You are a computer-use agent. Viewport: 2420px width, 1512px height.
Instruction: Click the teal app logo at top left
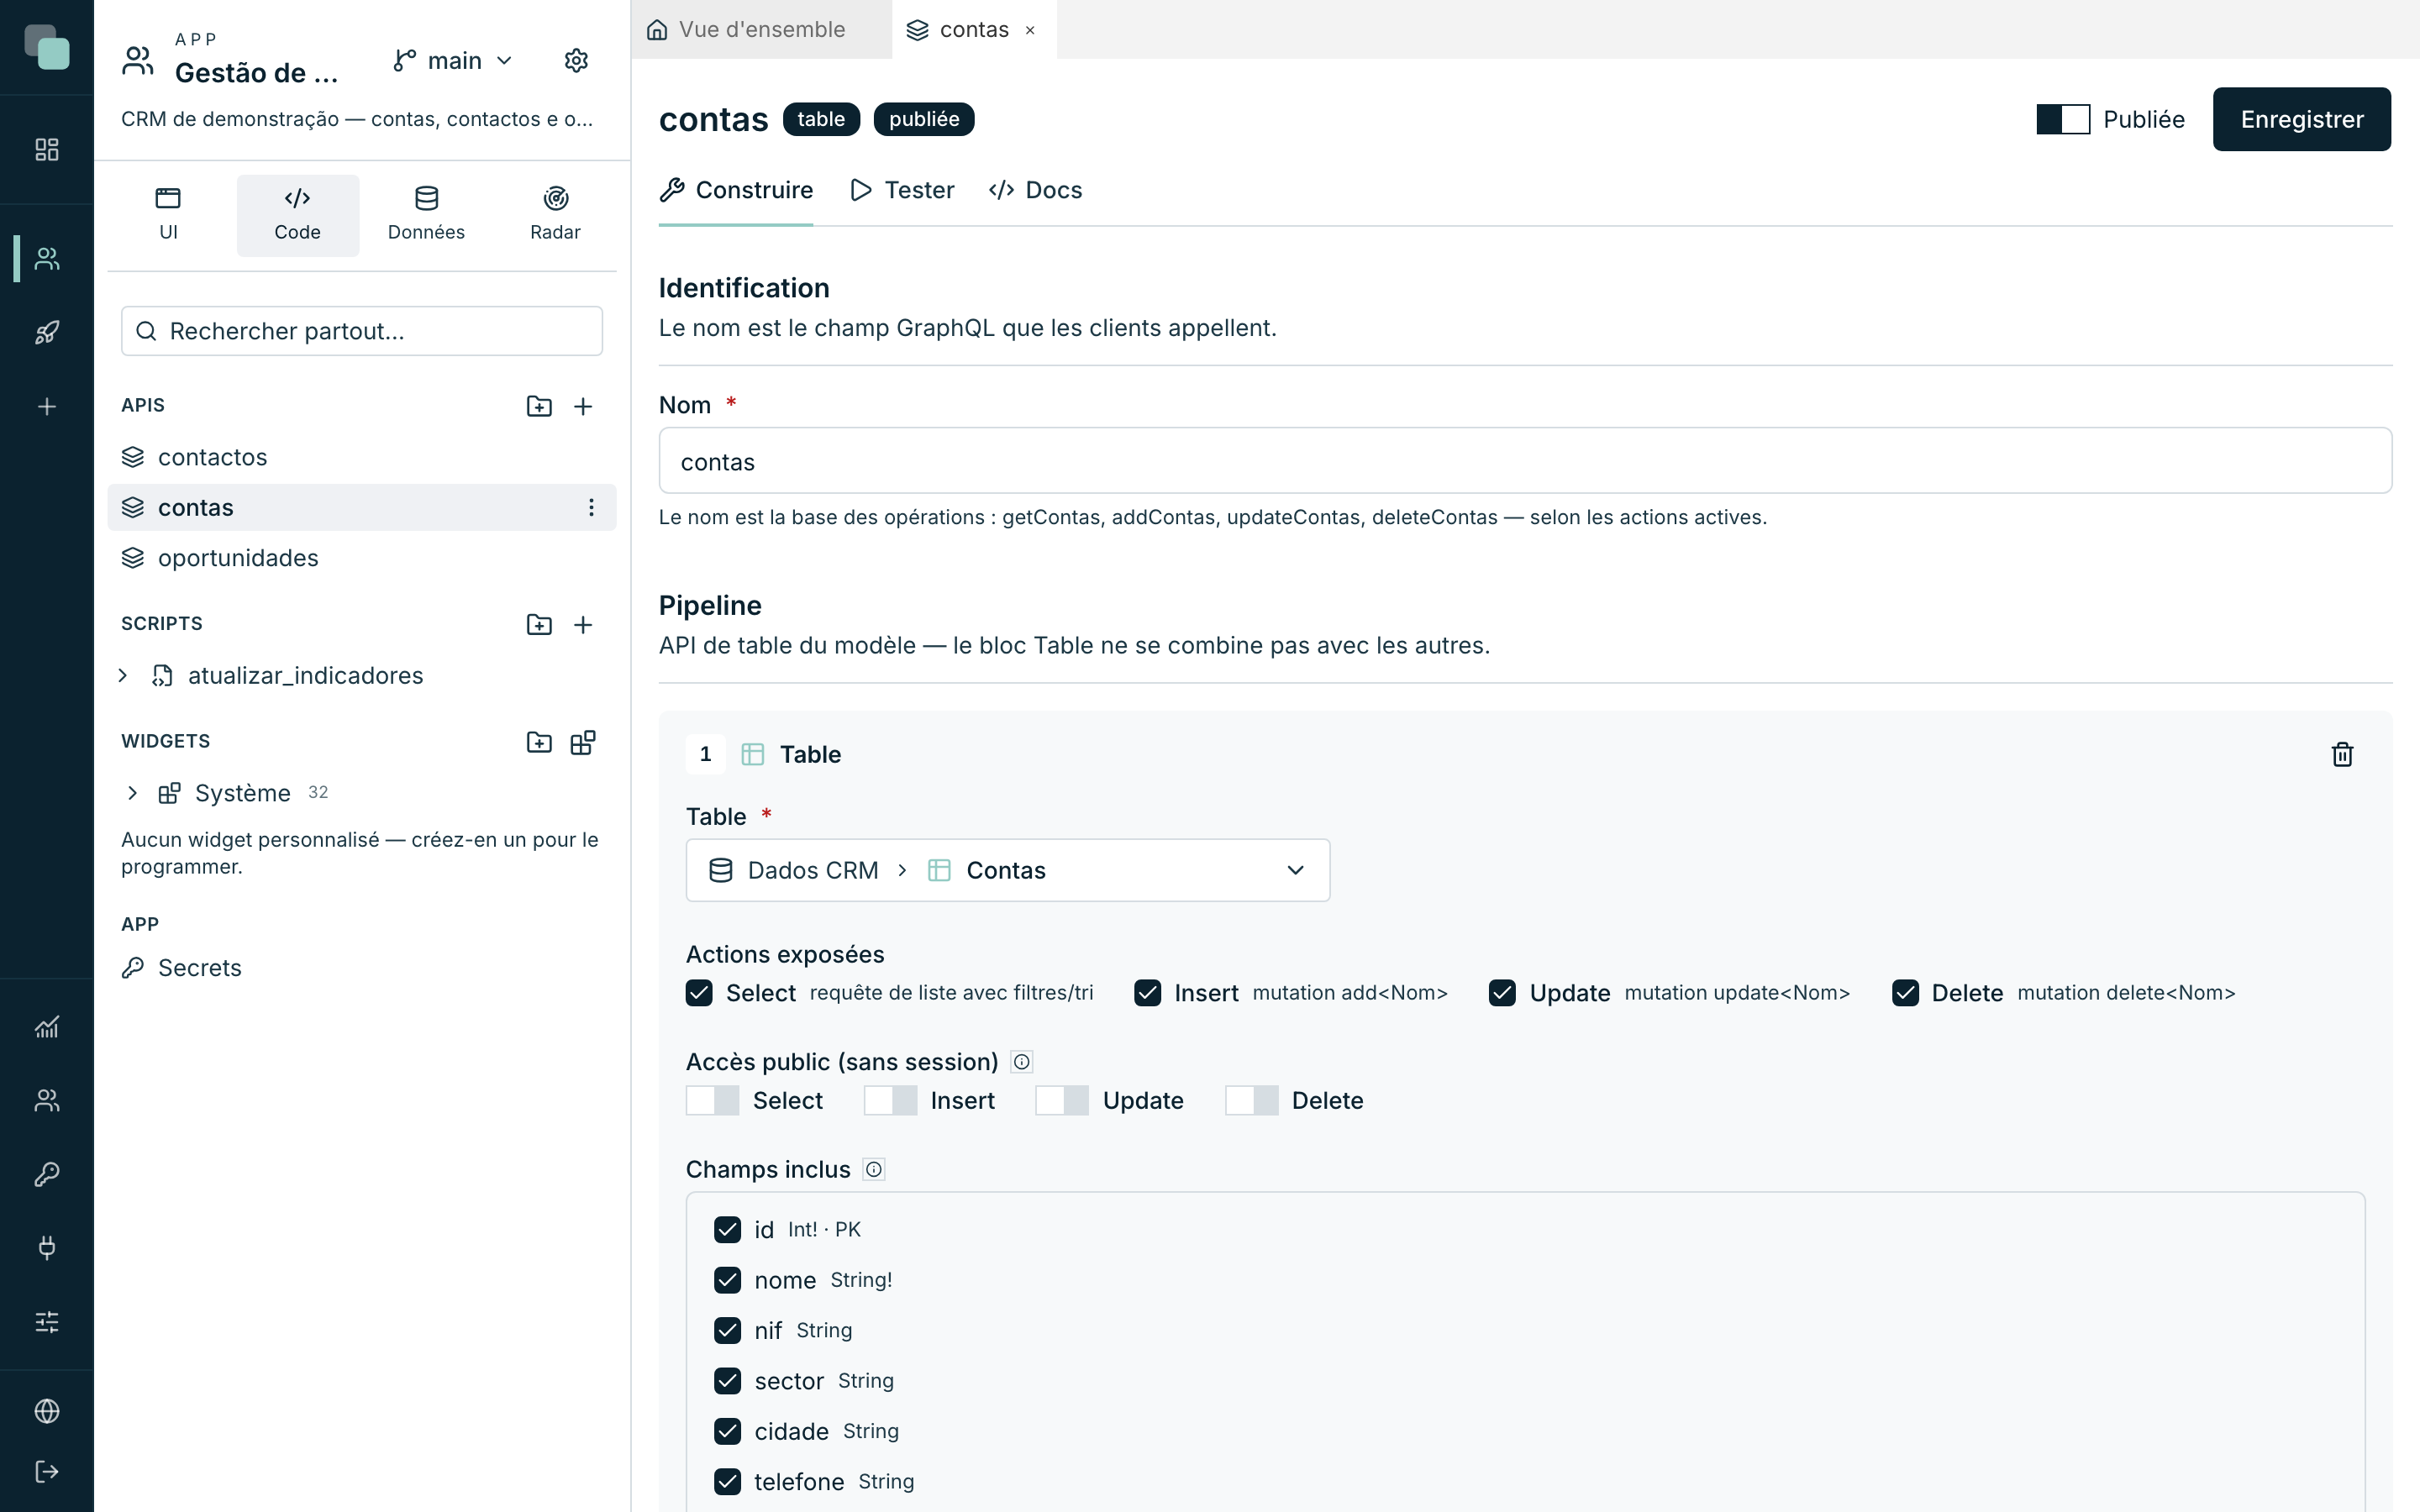(x=47, y=47)
